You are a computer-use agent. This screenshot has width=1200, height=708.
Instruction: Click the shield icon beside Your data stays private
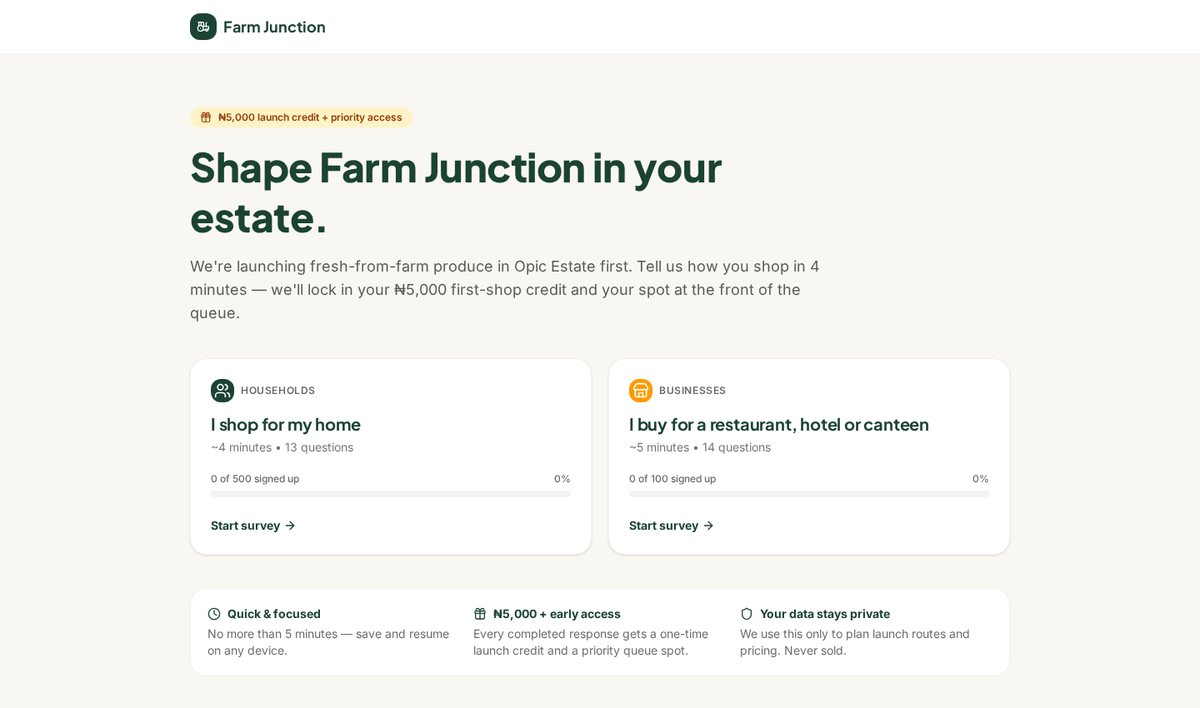click(746, 614)
